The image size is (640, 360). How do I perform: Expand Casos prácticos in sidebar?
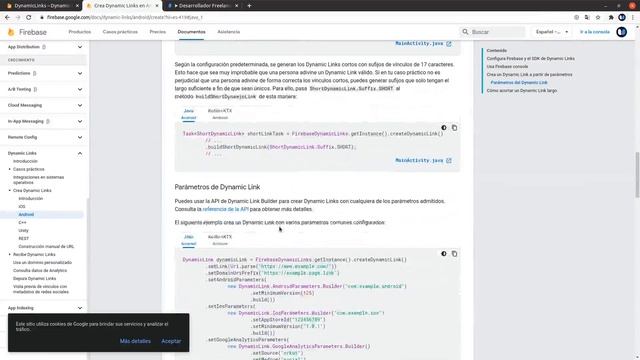click(x=29, y=169)
